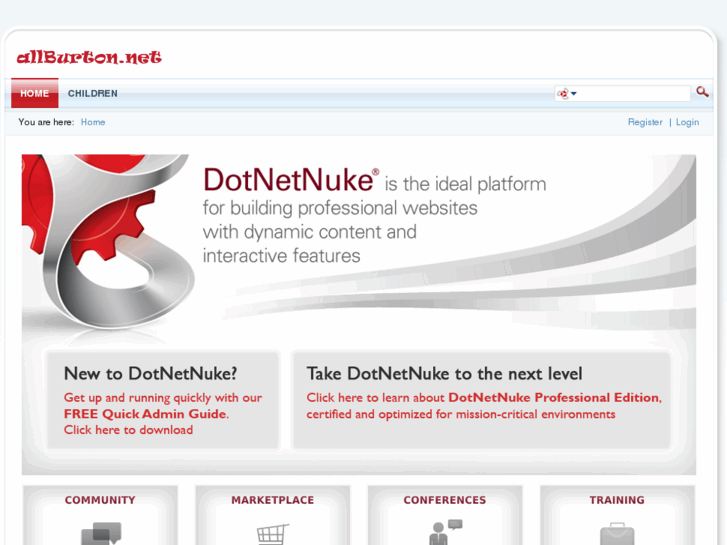Click the magnifying glass search icon
The height and width of the screenshot is (545, 727).
coord(702,92)
